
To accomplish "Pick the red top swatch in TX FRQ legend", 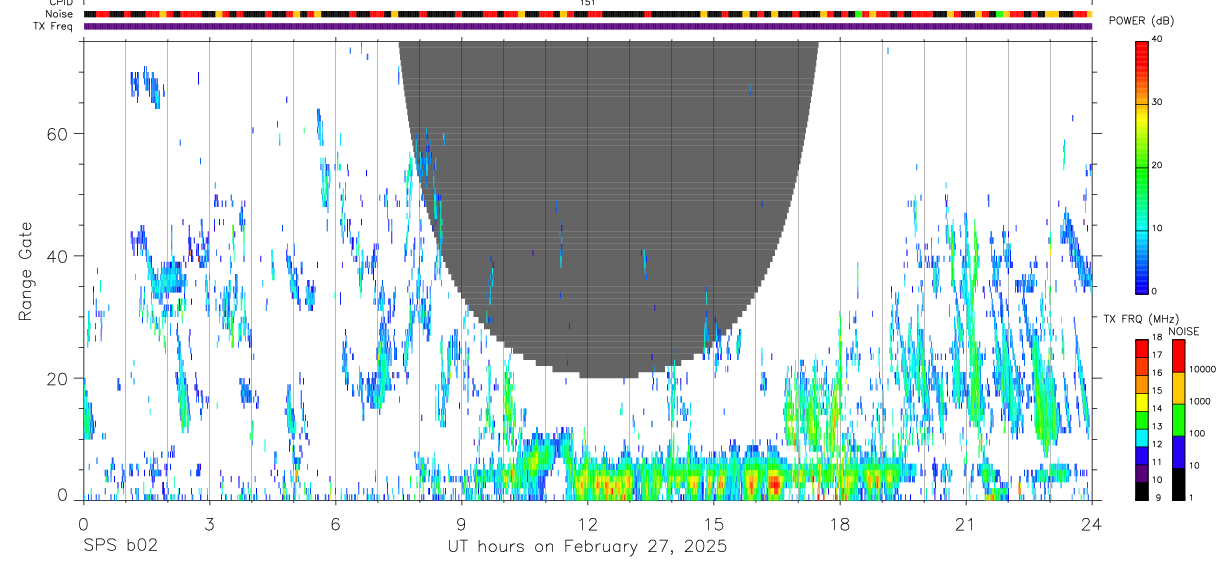I will pos(1141,349).
